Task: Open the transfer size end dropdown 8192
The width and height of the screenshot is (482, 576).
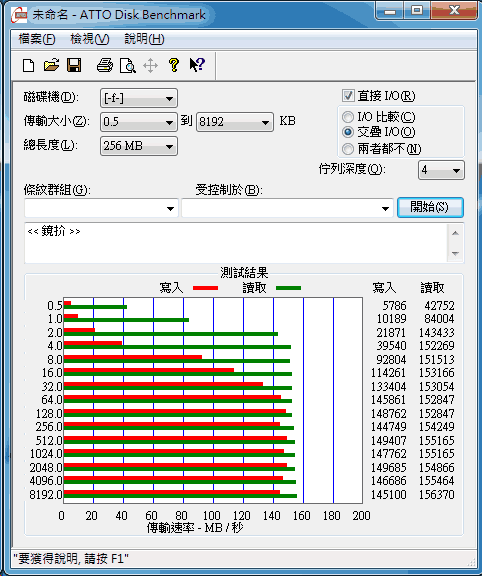Action: click(235, 122)
